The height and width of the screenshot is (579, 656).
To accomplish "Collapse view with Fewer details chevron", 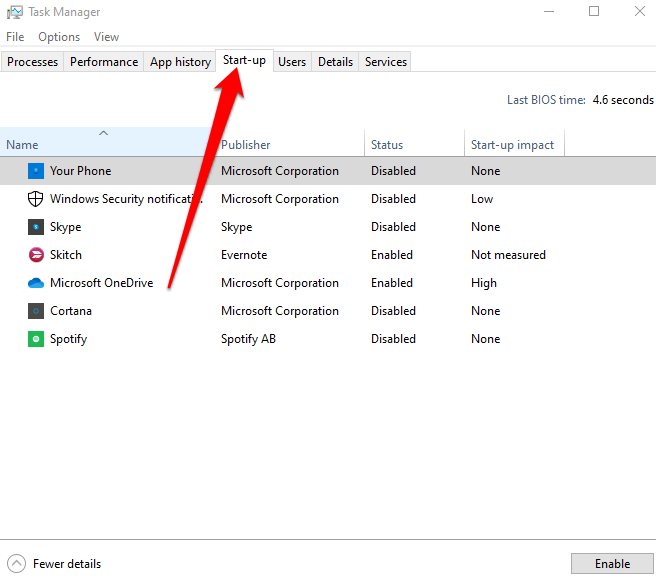I will 16,564.
